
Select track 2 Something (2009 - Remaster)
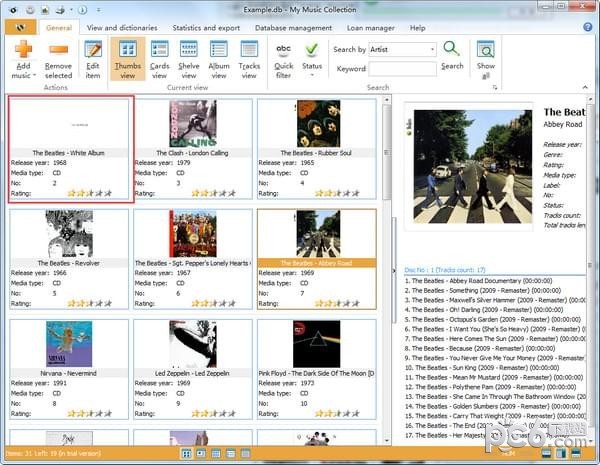483,290
